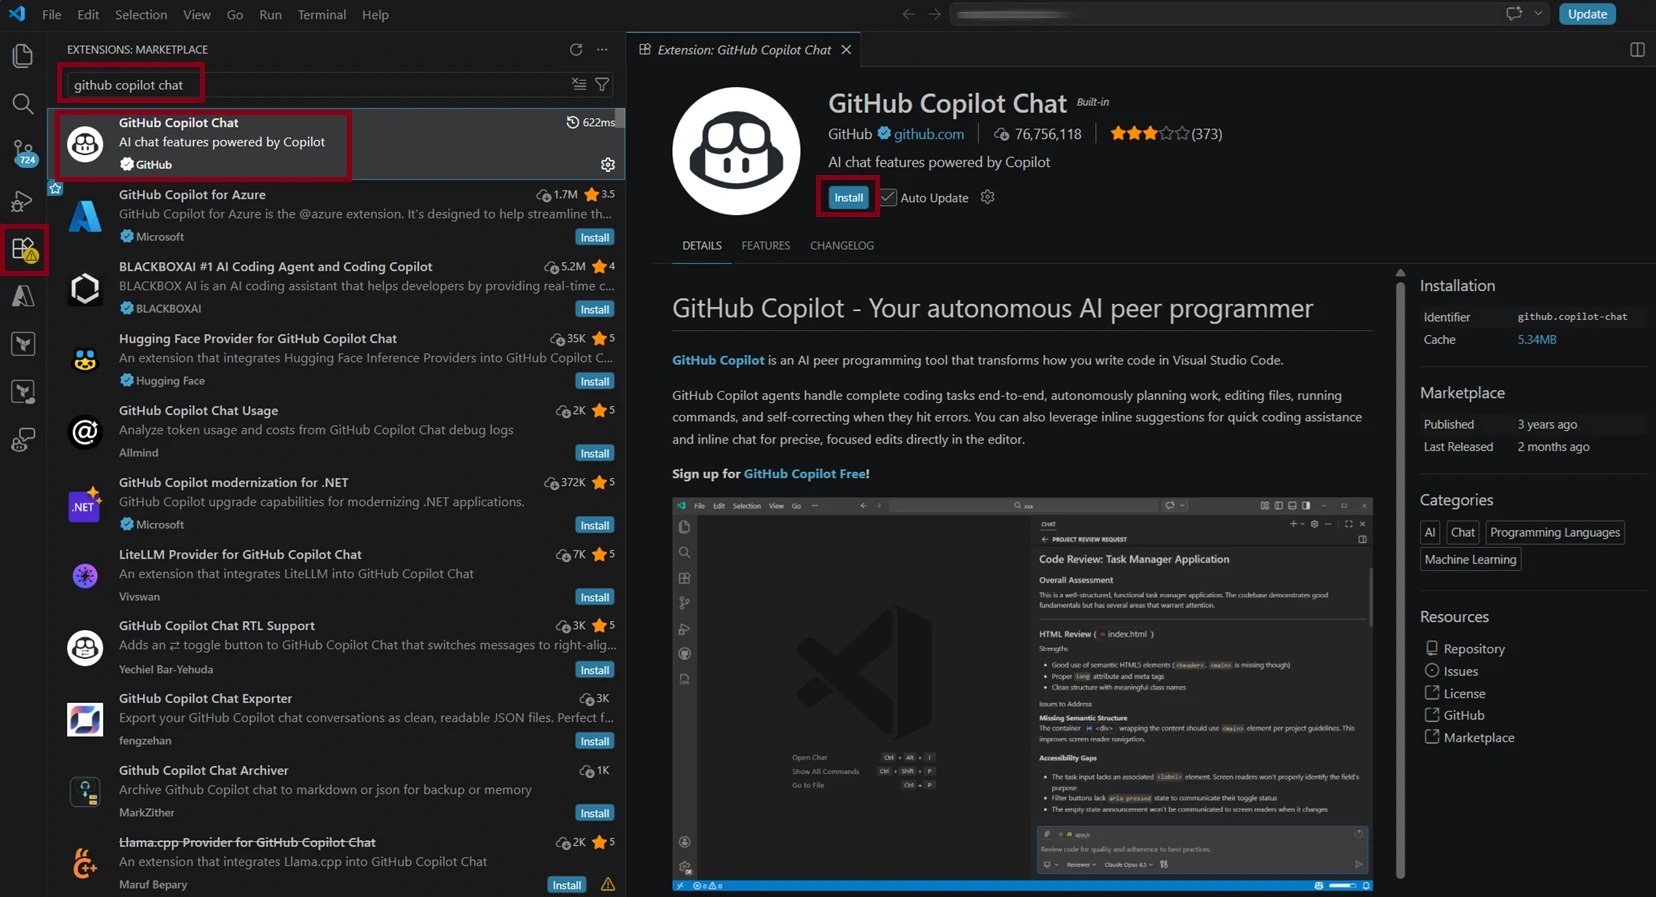The height and width of the screenshot is (897, 1657).
Task: Close the Extension: GitHub Copilot Chat tab
Action: coord(846,49)
